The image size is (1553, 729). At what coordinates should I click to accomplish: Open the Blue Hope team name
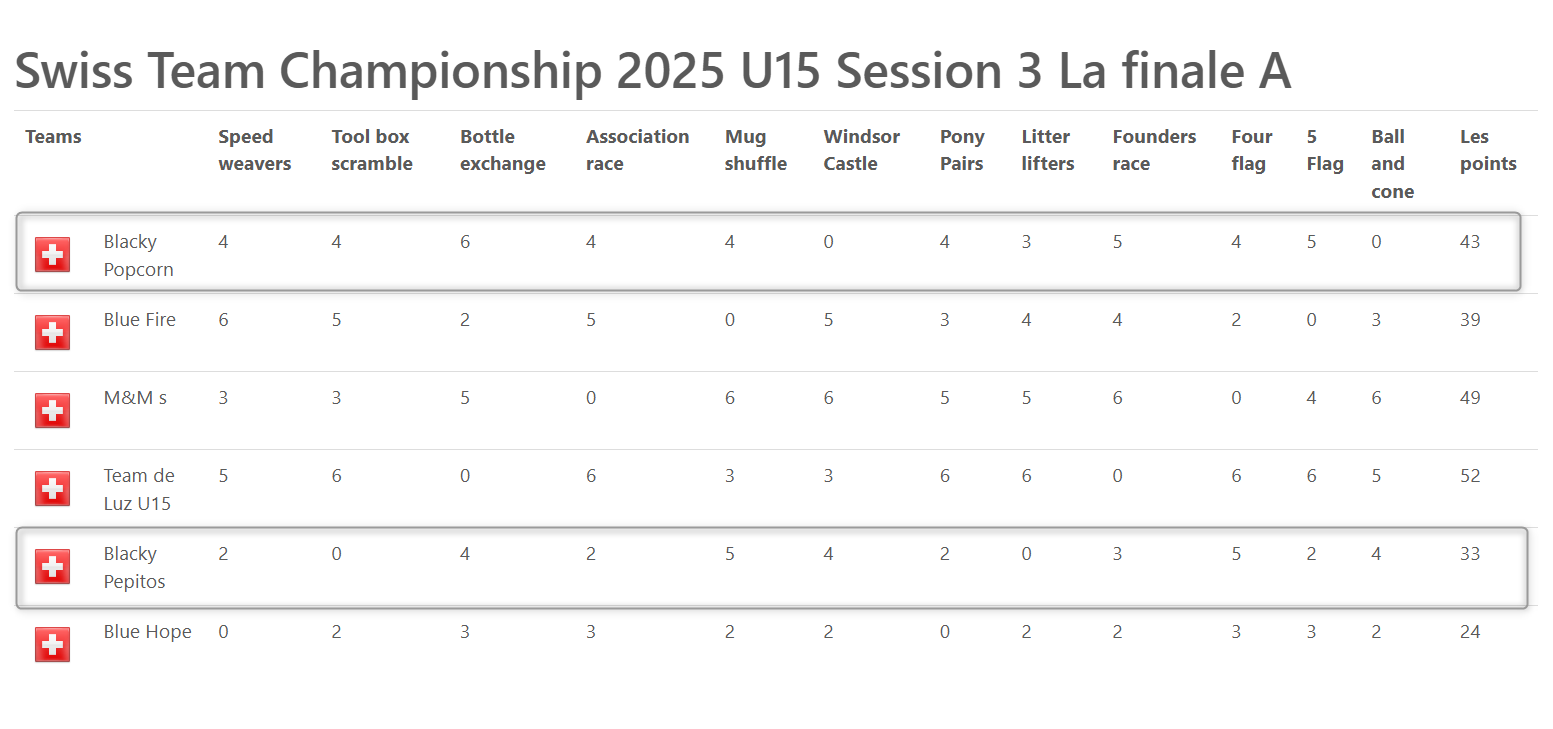click(x=148, y=632)
